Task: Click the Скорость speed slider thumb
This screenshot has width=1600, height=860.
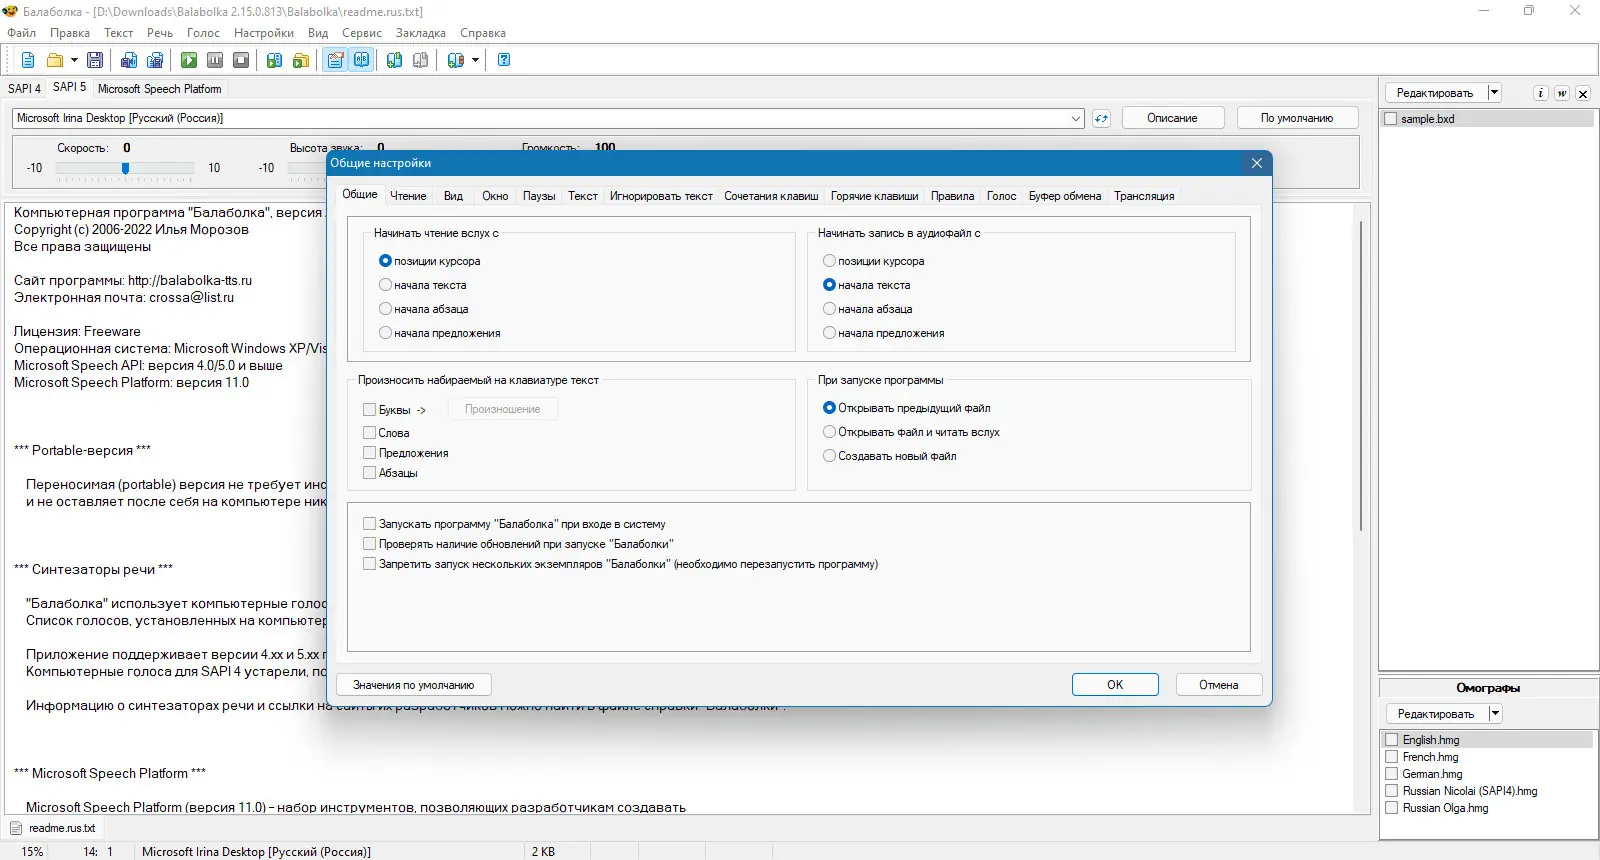Action: pyautogui.click(x=125, y=168)
